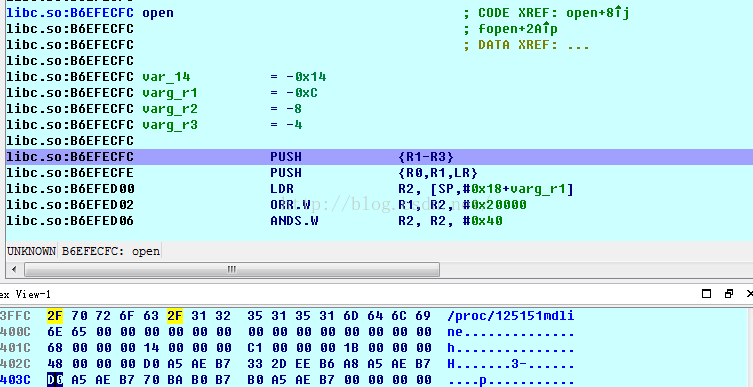
Task: Click hex row address 3FFC
Action: (x=15, y=316)
